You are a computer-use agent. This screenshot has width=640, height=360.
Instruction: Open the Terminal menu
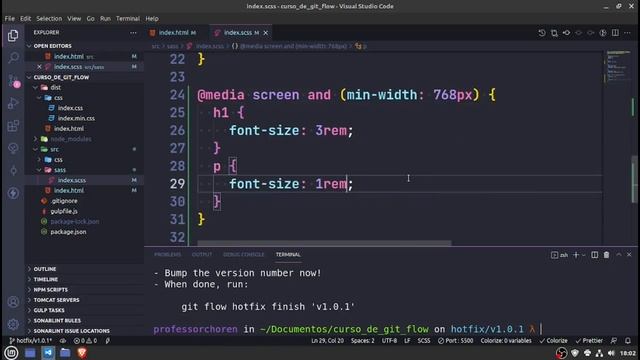[128, 18]
